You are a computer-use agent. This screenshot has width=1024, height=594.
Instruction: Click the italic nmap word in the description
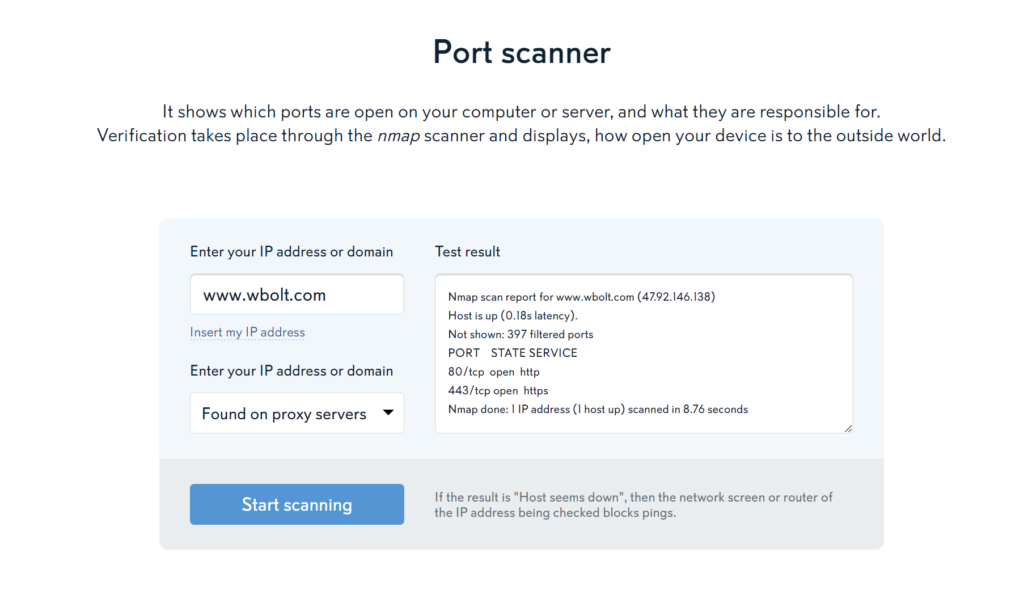(x=397, y=135)
